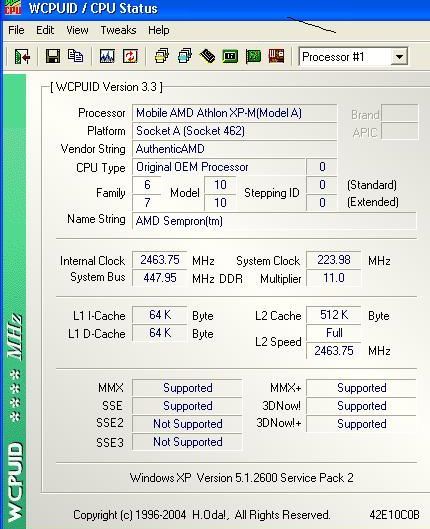
Task: Open the cyan stacked windows icon
Action: (x=184, y=56)
